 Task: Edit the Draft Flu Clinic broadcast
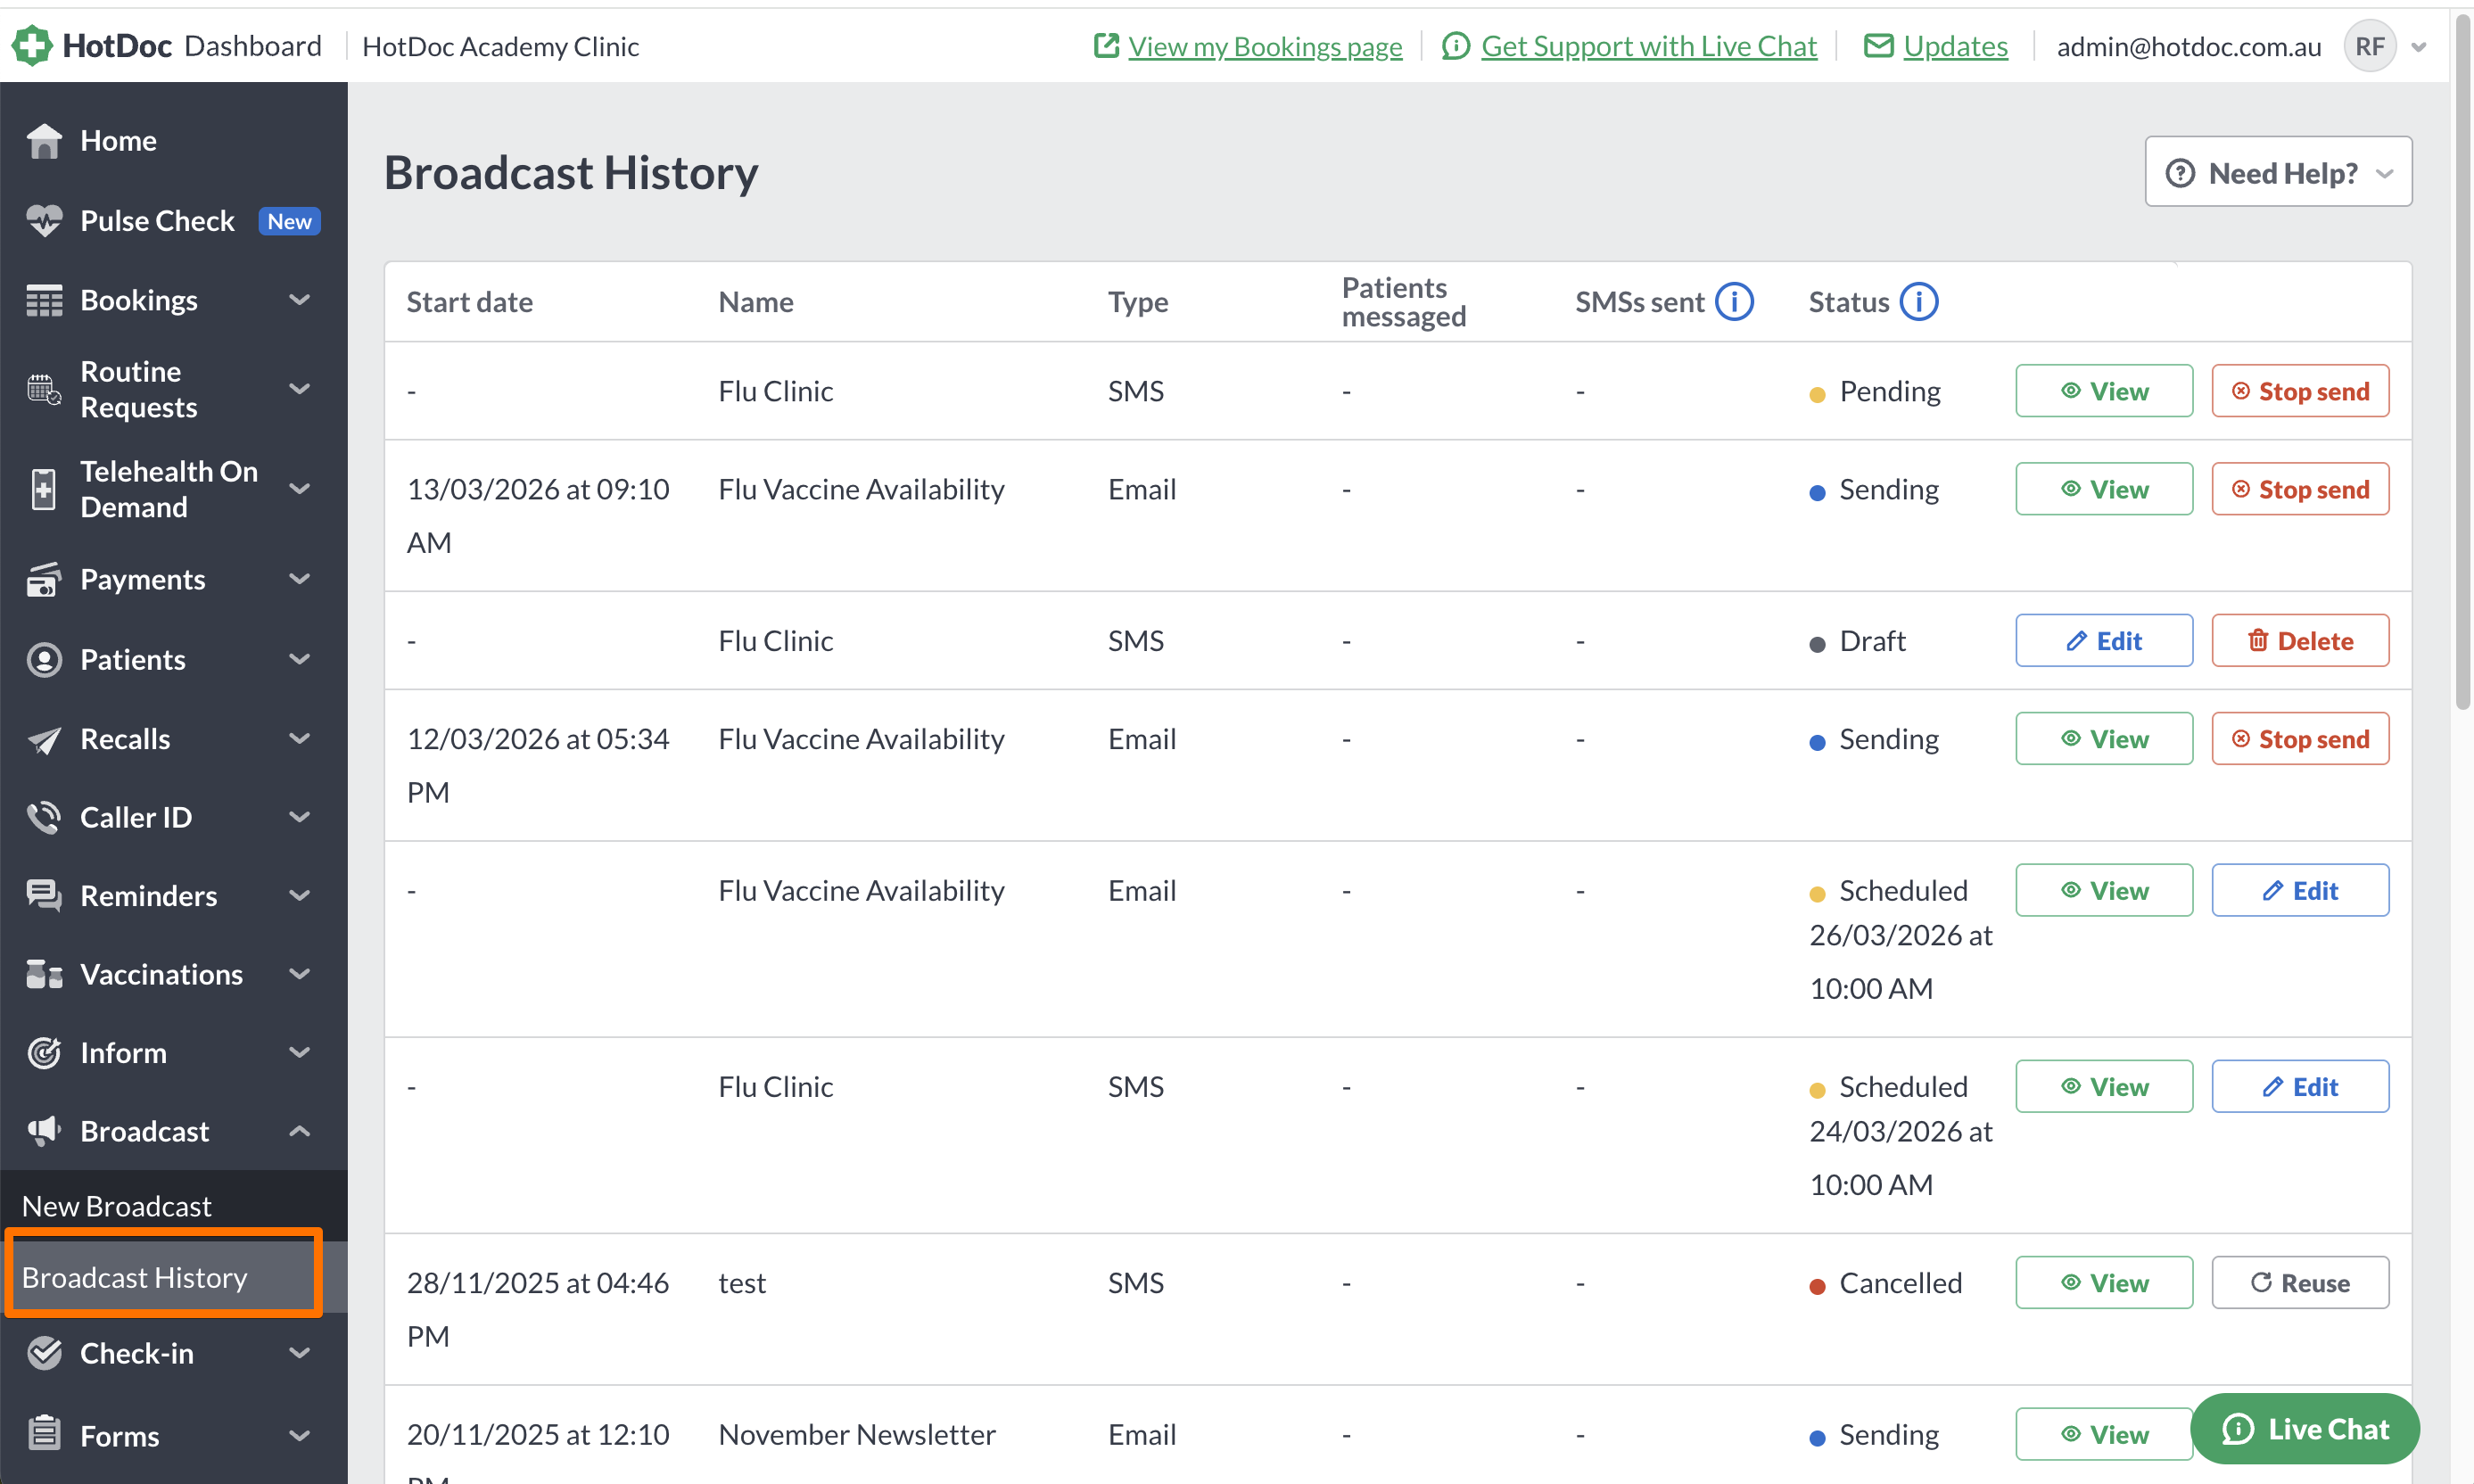(x=2104, y=641)
